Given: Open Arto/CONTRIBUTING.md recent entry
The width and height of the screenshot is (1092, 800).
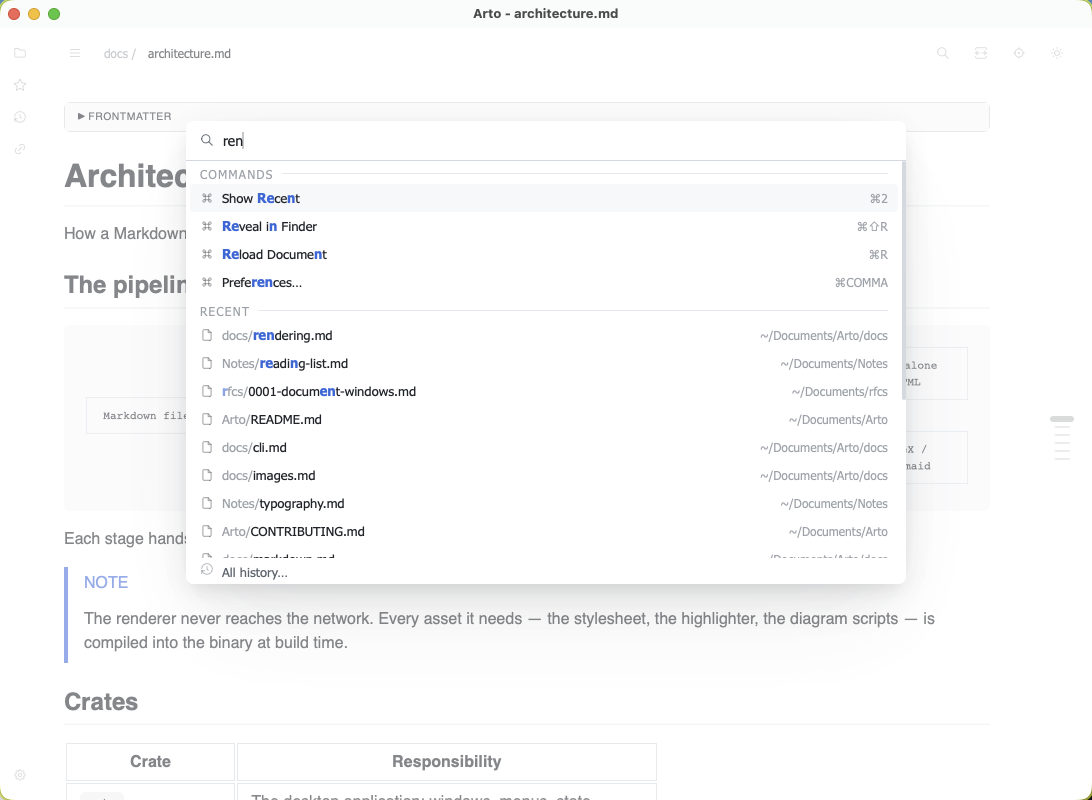Looking at the screenshot, I should (544, 531).
